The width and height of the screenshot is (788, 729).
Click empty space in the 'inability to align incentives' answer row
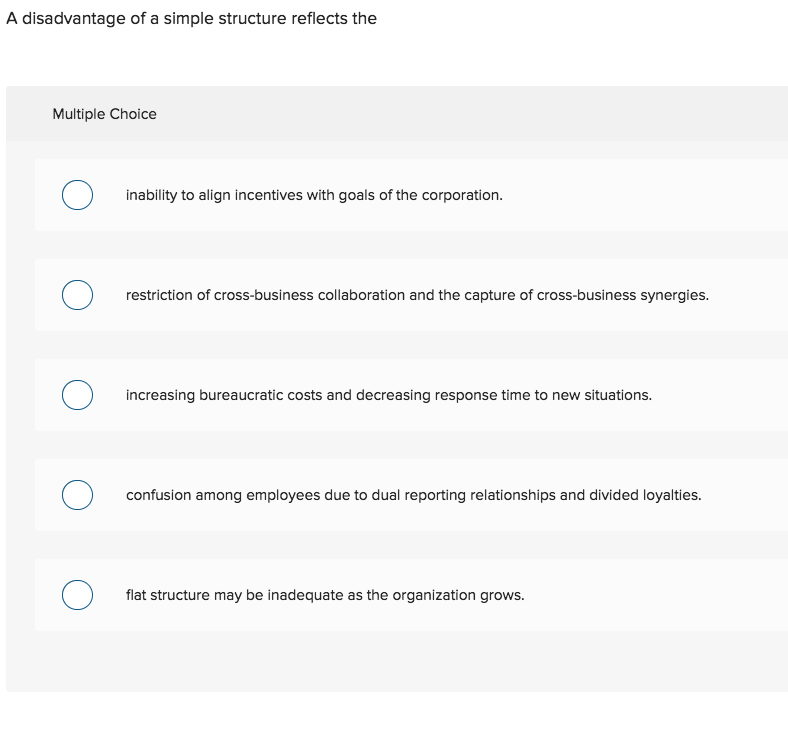pos(650,195)
